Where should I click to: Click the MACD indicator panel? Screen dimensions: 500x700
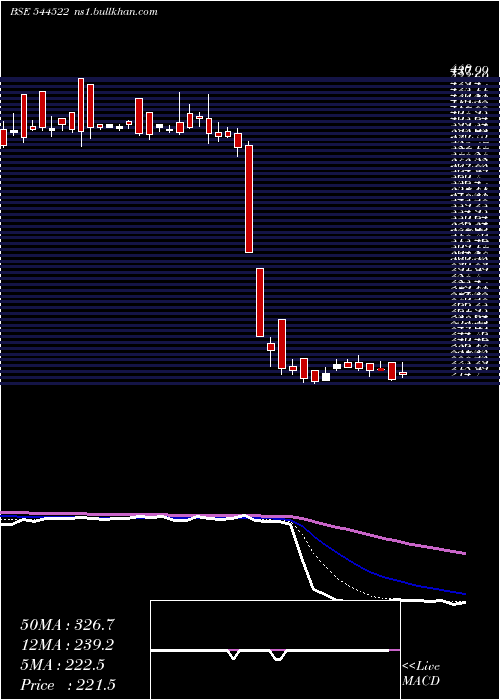275,650
